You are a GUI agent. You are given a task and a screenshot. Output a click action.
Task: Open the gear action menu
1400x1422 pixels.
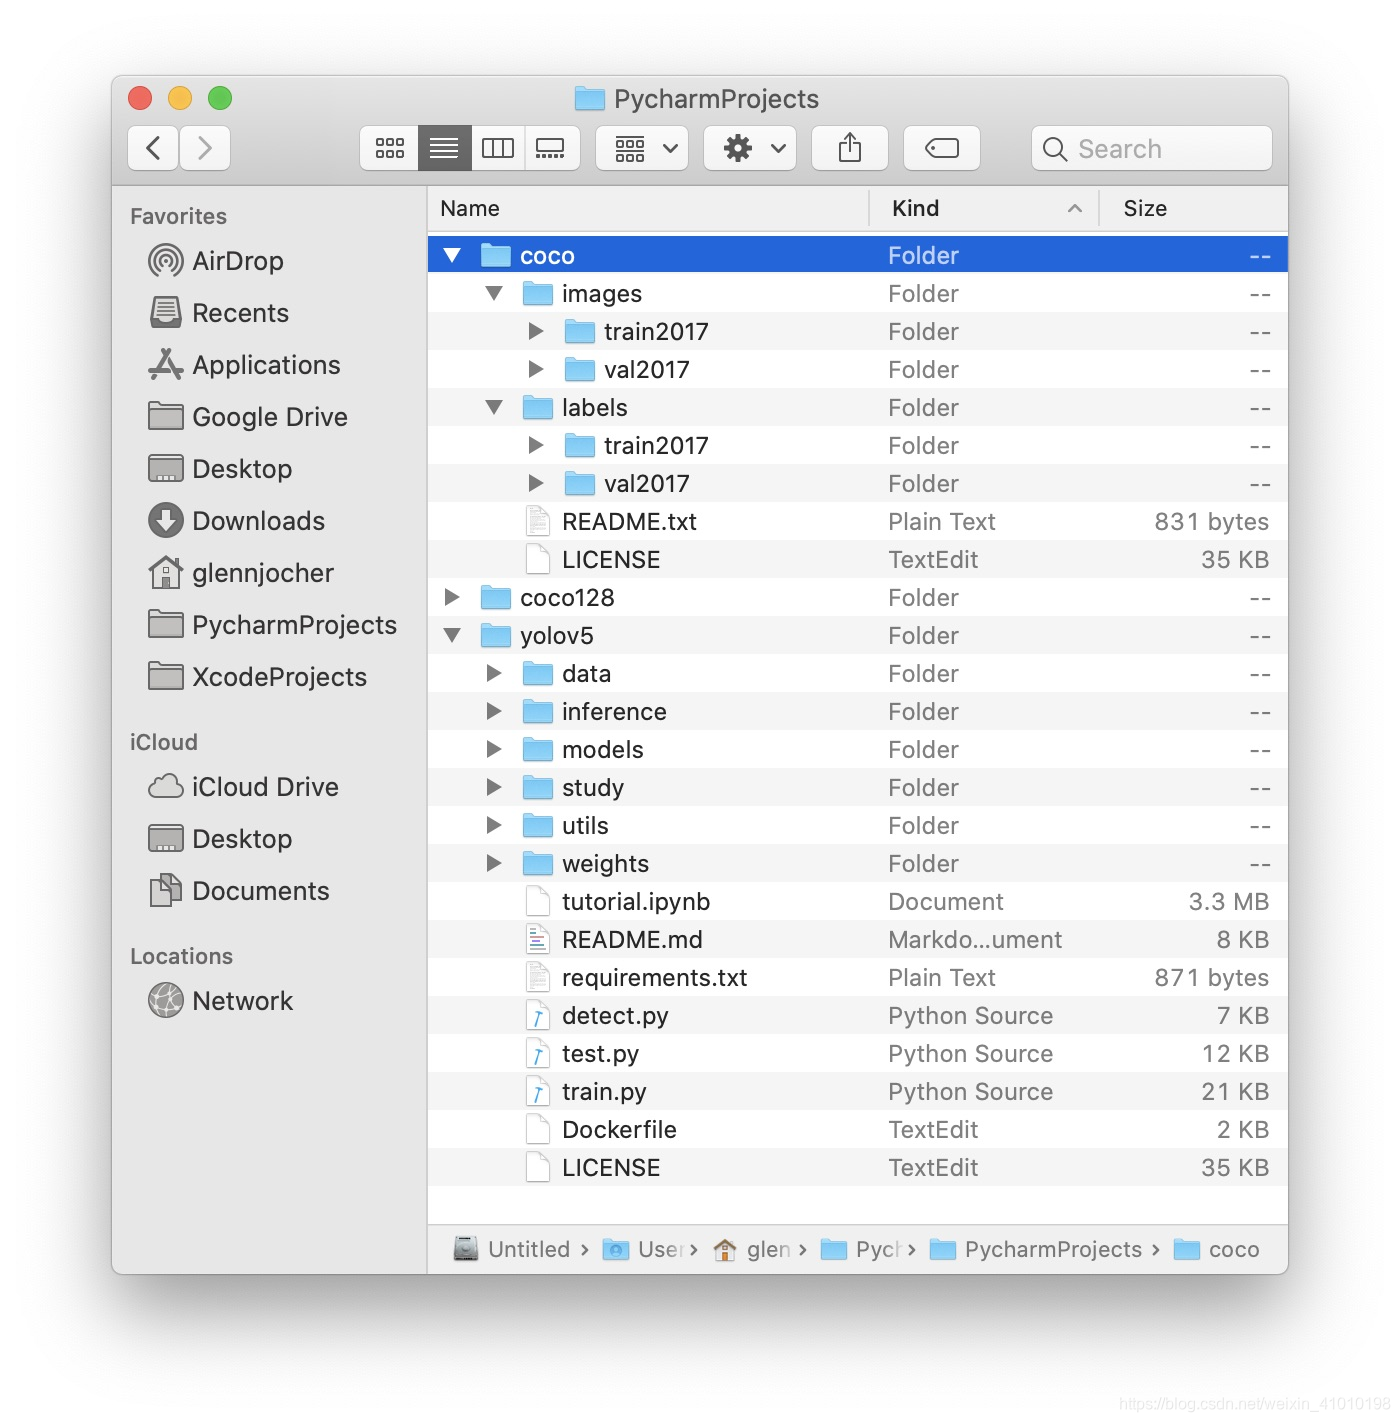[x=750, y=148]
